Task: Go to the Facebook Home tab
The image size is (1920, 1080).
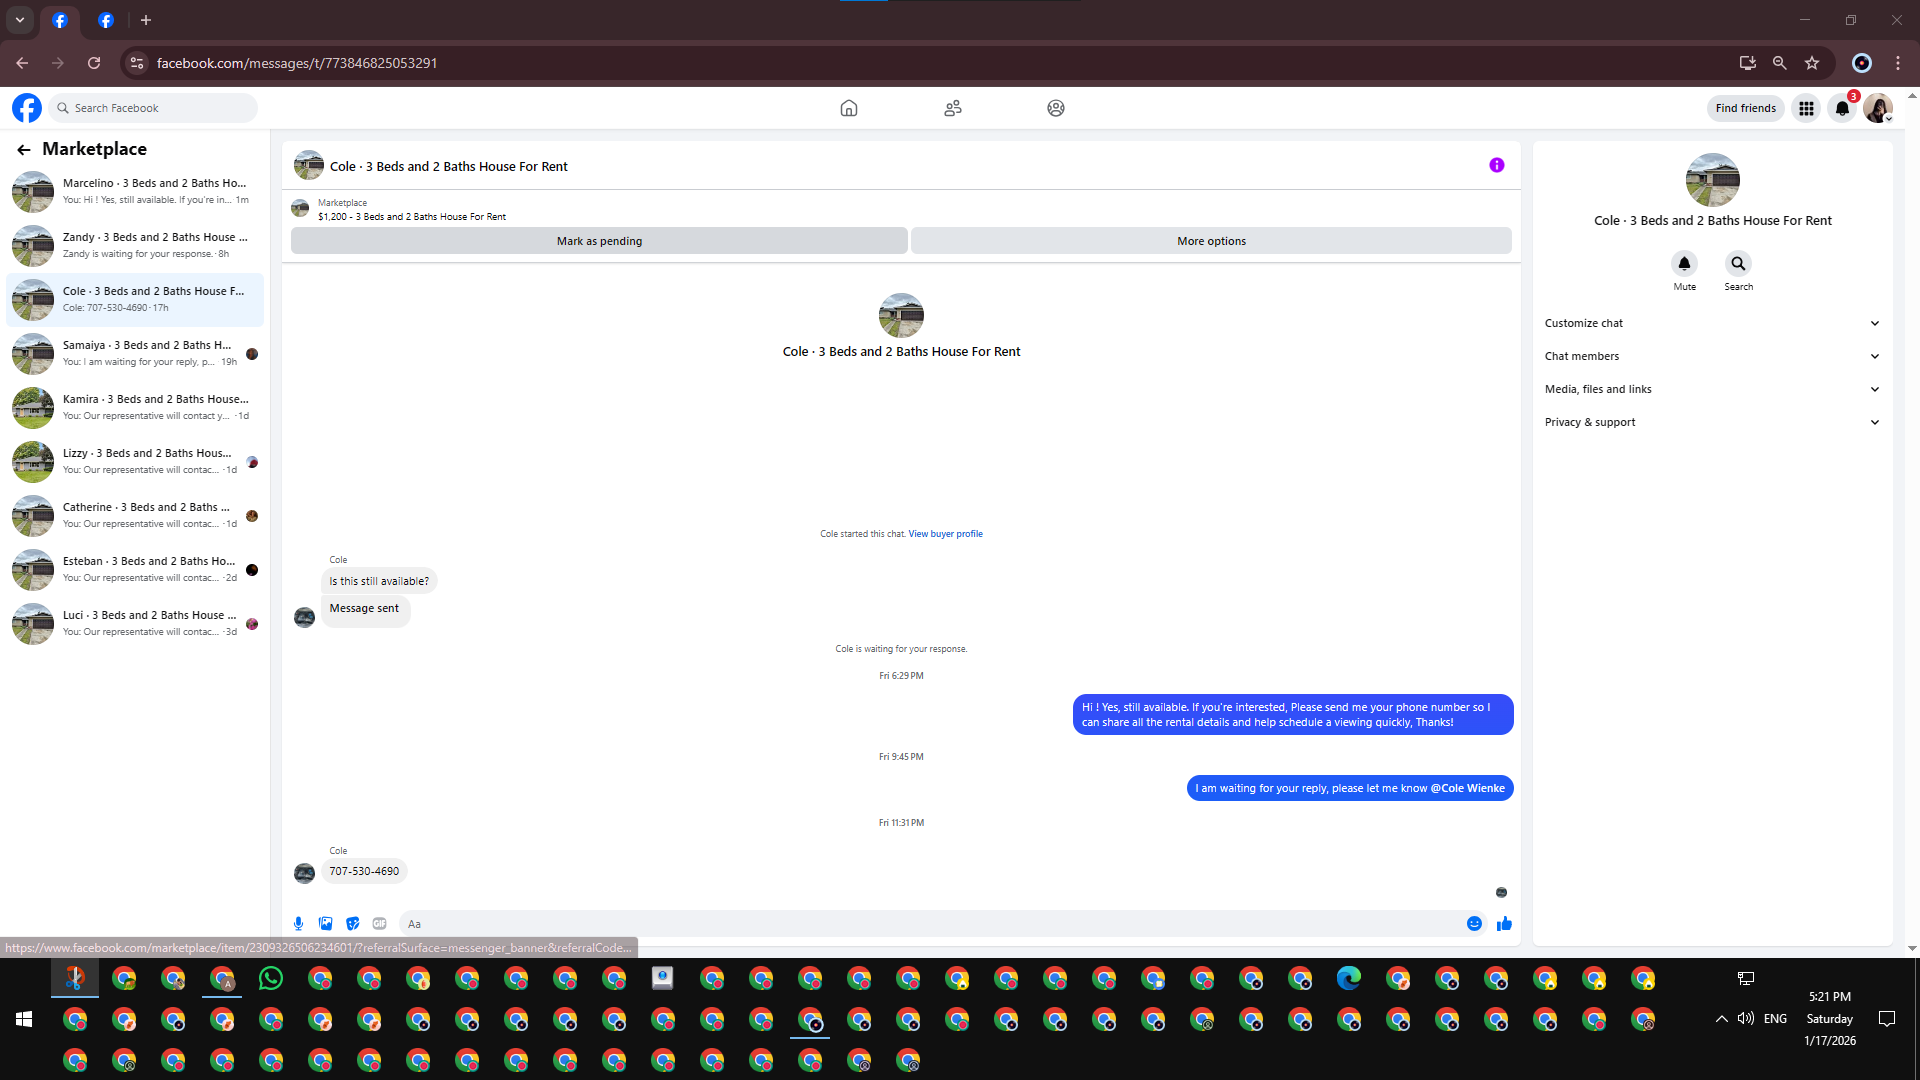Action: 848,108
